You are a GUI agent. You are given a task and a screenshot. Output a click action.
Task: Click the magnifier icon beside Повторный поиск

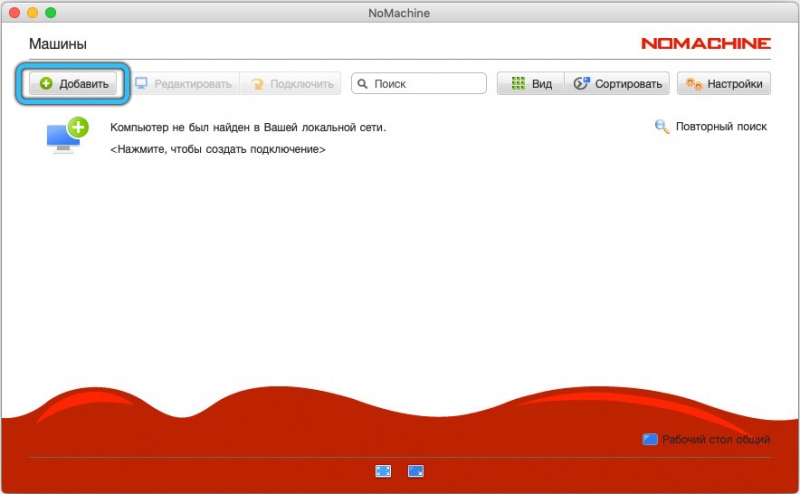tap(662, 127)
